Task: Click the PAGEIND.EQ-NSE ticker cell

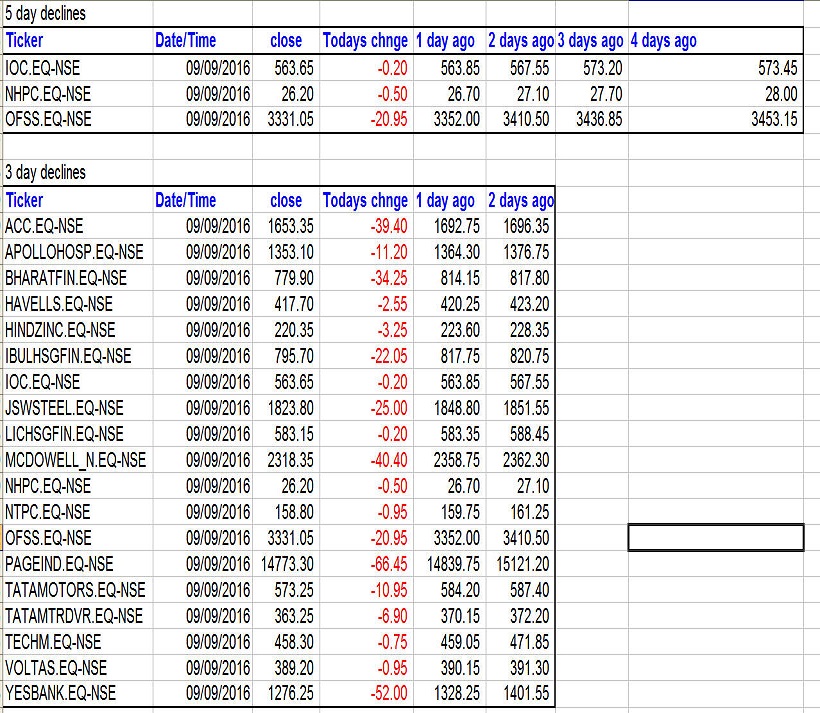Action: pos(60,564)
